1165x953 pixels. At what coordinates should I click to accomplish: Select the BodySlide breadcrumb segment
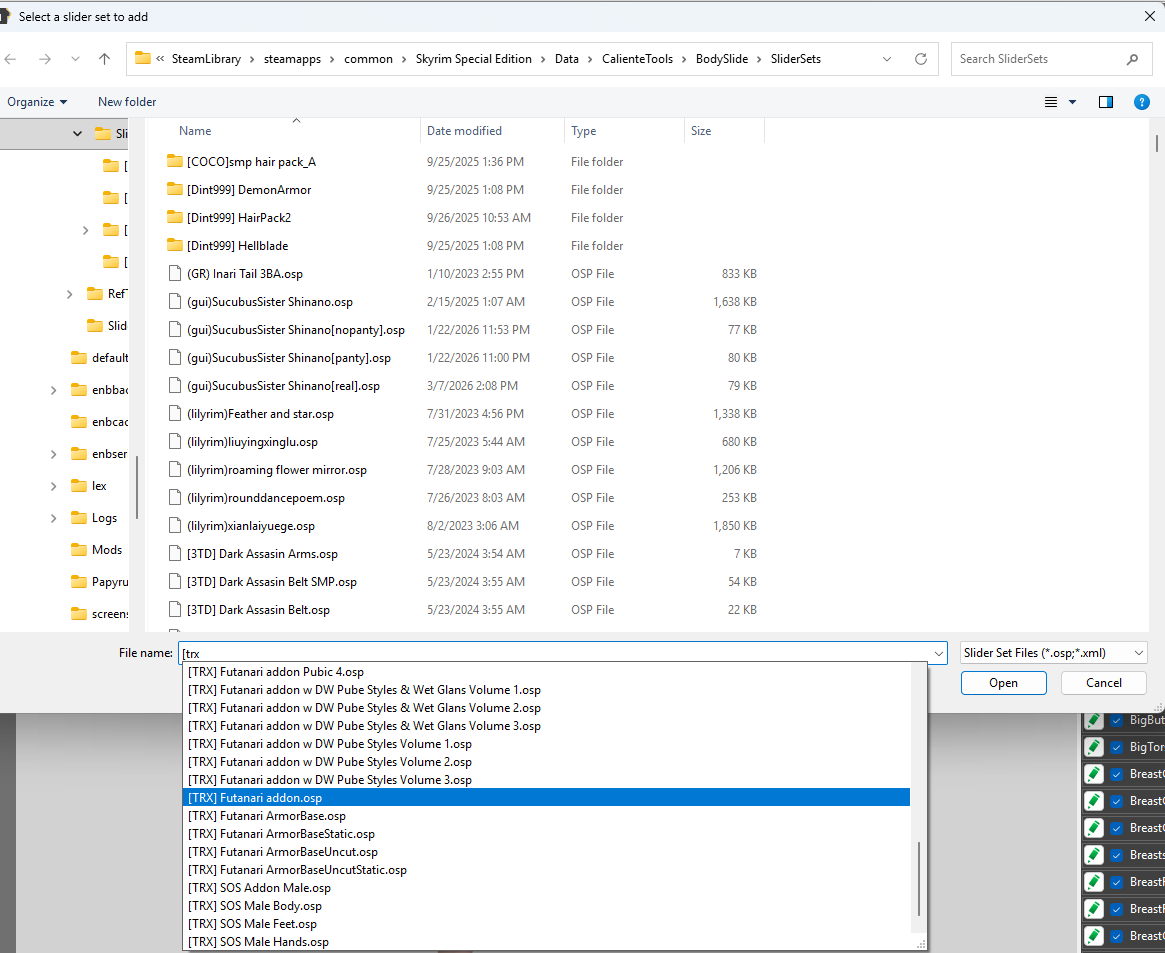pyautogui.click(x=721, y=59)
